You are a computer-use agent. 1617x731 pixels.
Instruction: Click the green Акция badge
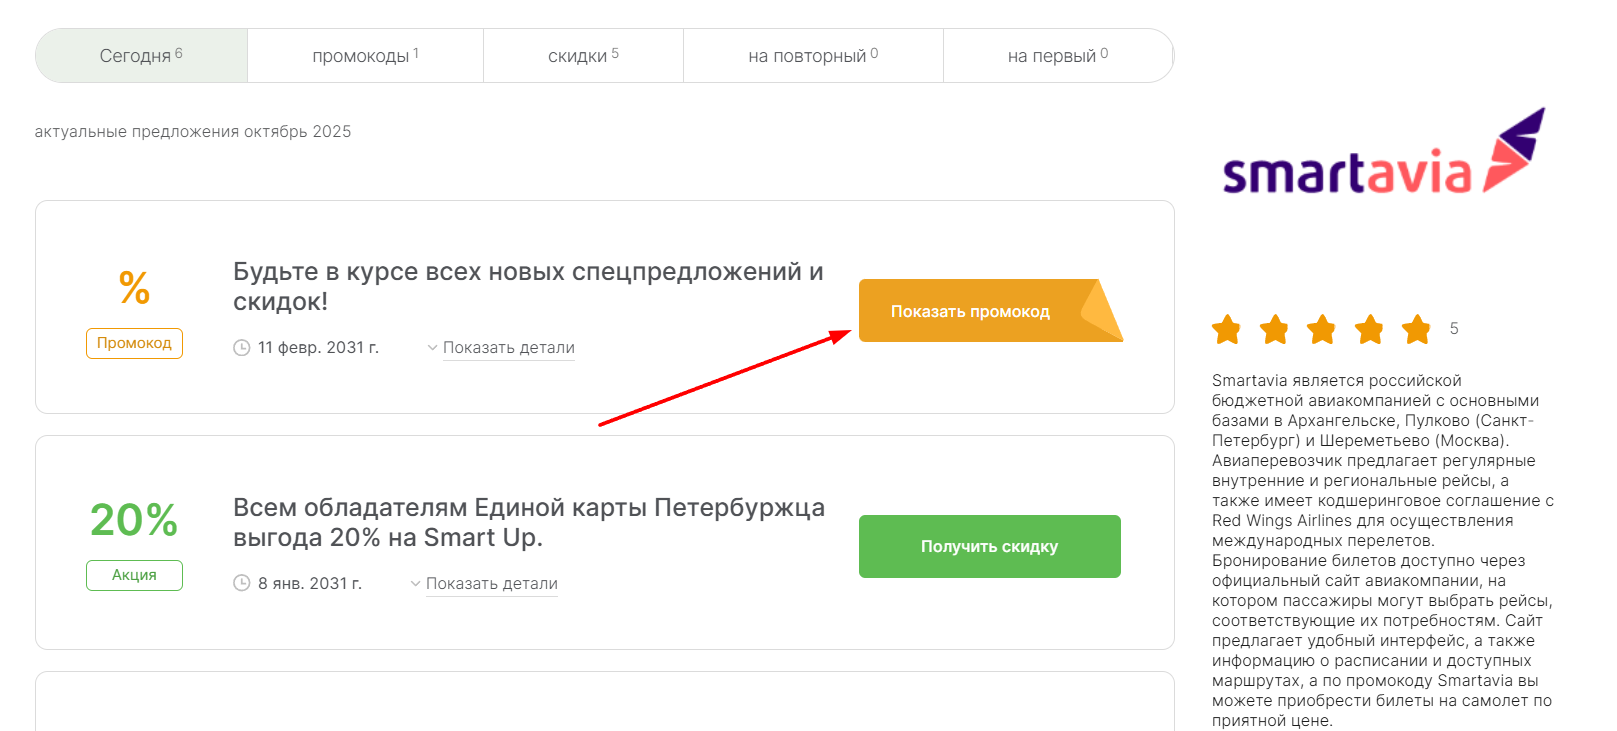point(134,575)
